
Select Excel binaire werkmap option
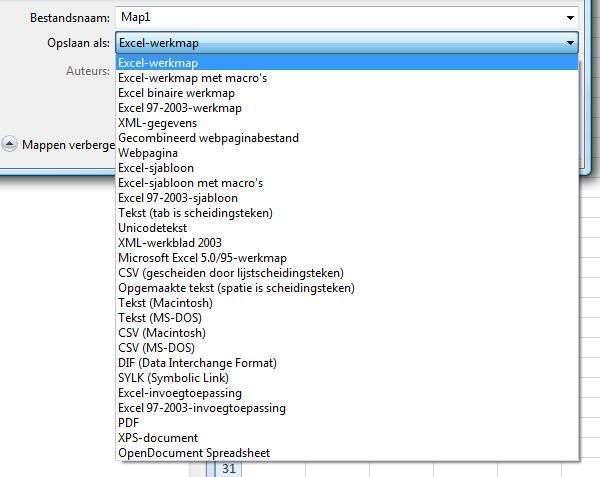[347, 93]
